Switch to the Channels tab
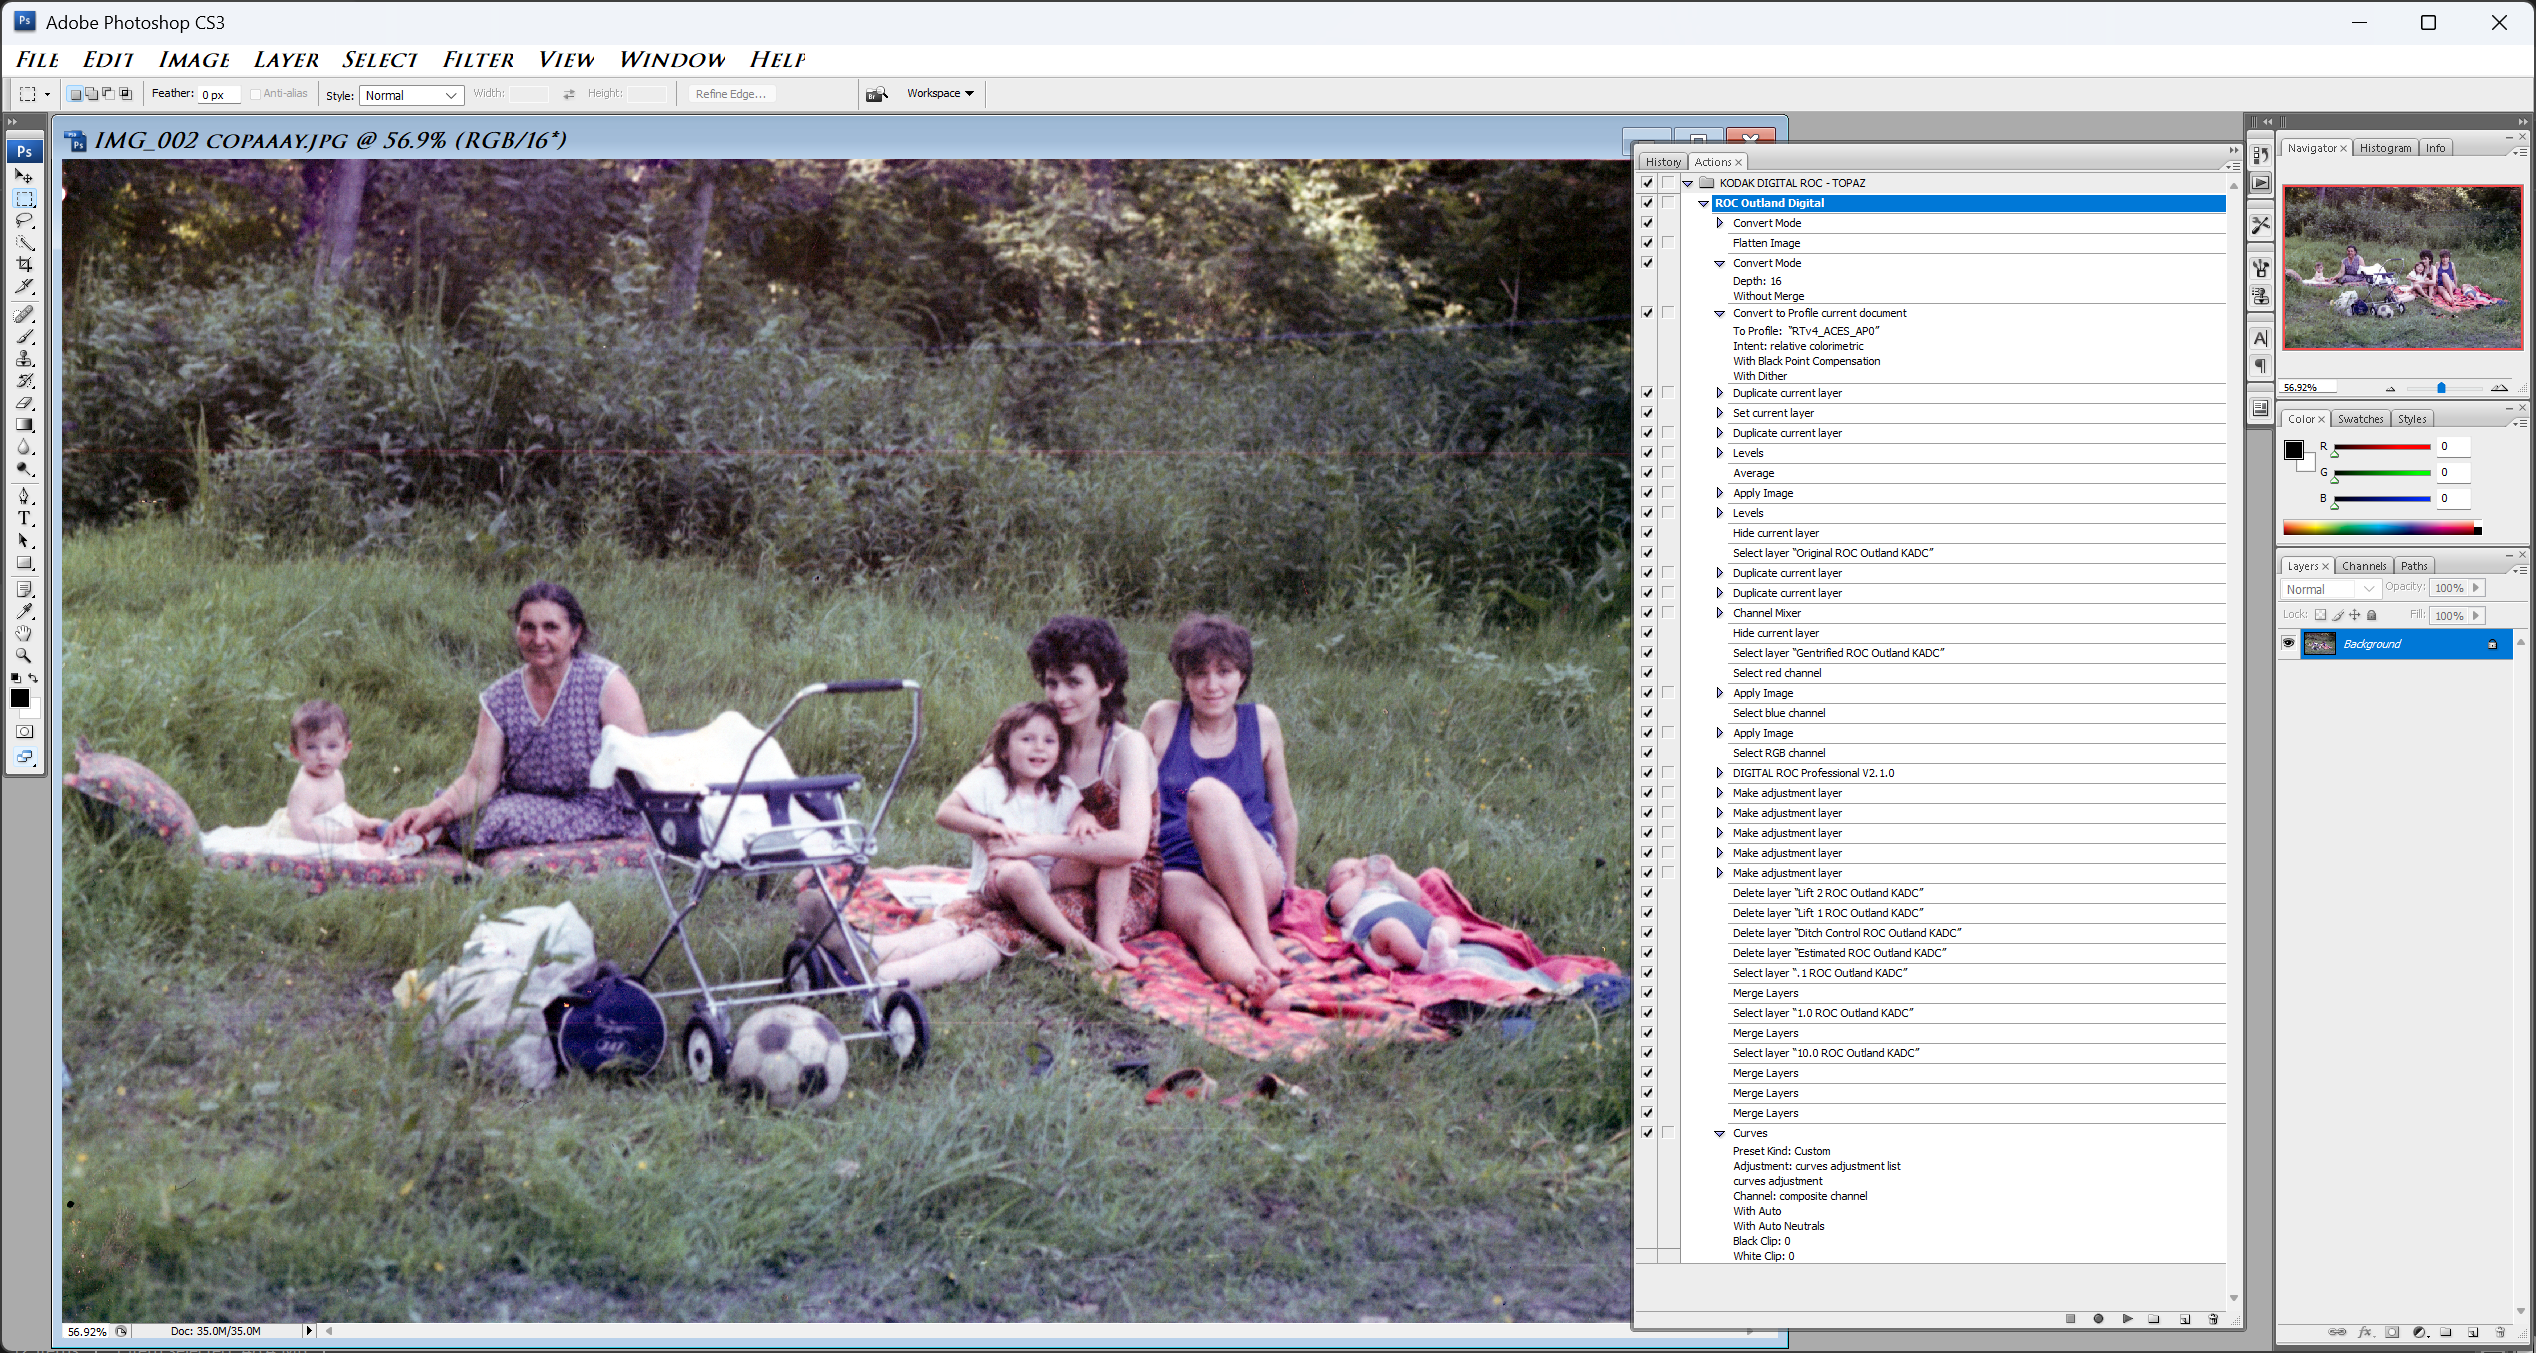2536x1353 pixels. click(x=2363, y=566)
